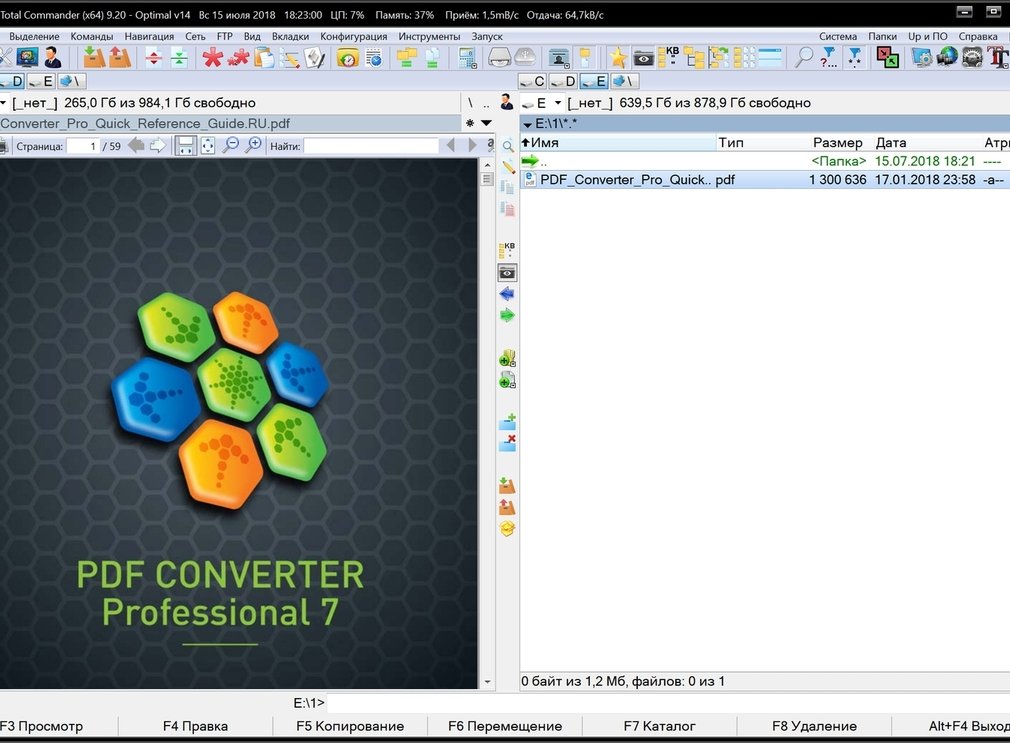Click the monitor display icon in toolbar
The width and height of the screenshot is (1010, 743).
[x=28, y=57]
